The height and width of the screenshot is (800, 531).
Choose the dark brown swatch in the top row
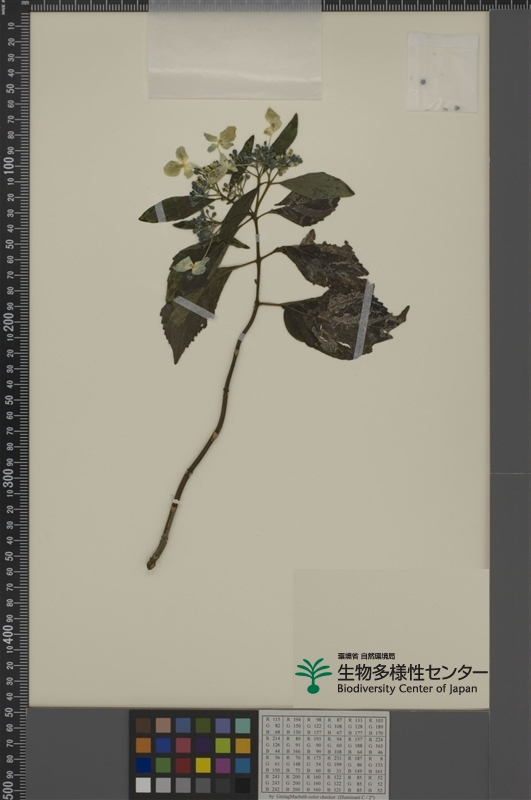(143, 726)
